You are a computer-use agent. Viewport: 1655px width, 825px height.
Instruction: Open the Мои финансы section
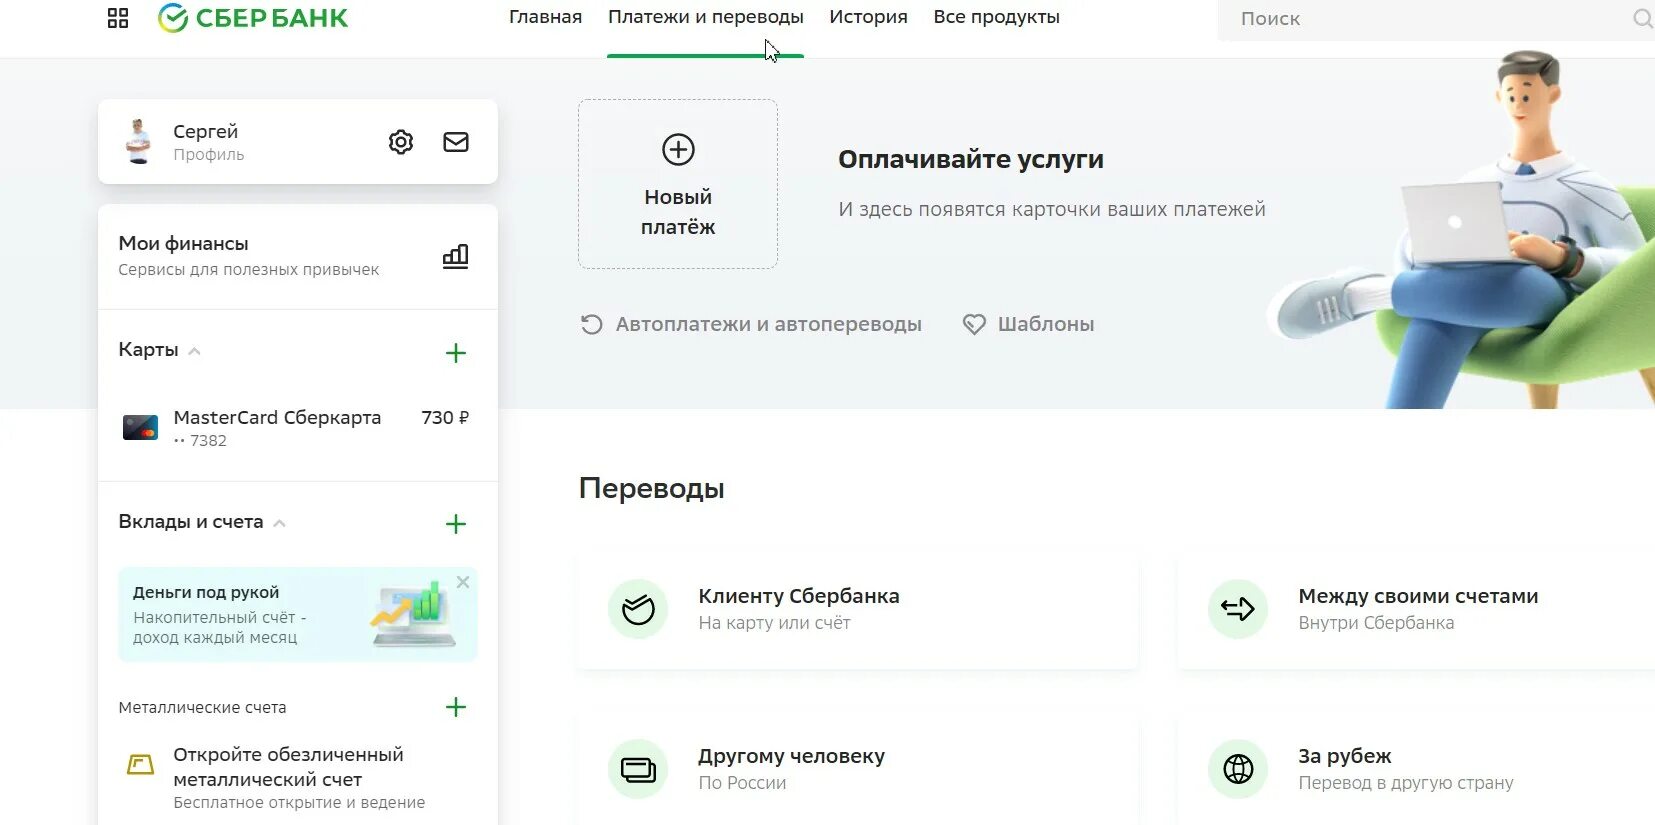click(x=298, y=257)
